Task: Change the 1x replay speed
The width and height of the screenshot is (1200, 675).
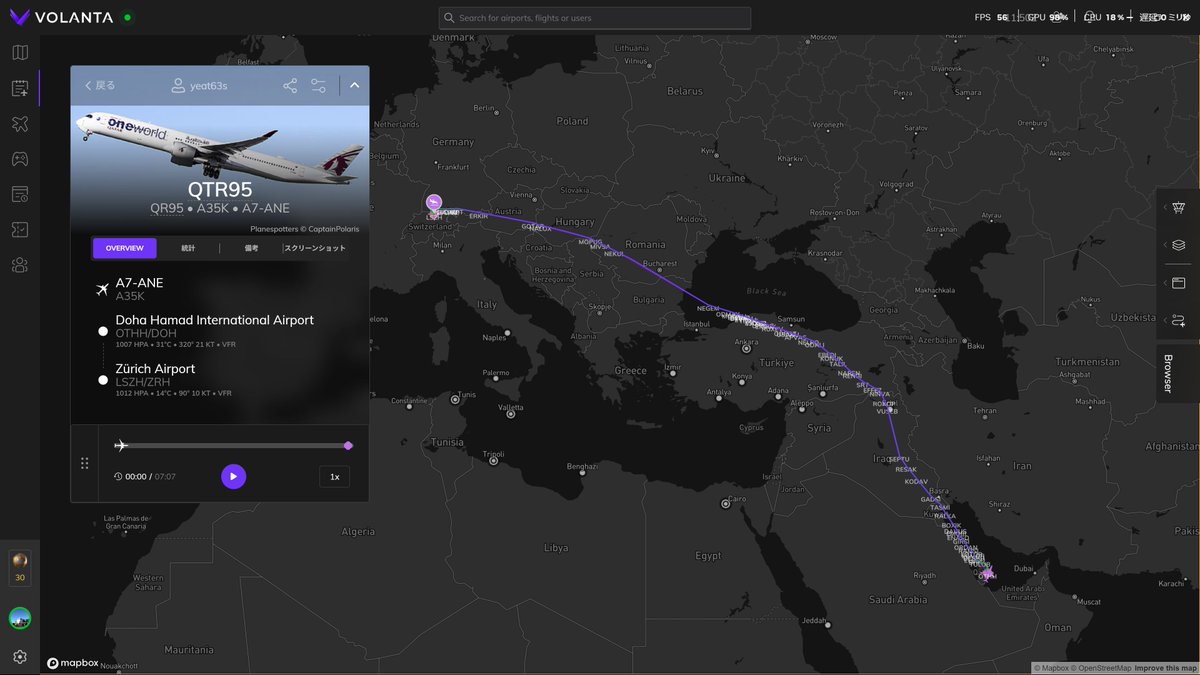Action: (335, 477)
